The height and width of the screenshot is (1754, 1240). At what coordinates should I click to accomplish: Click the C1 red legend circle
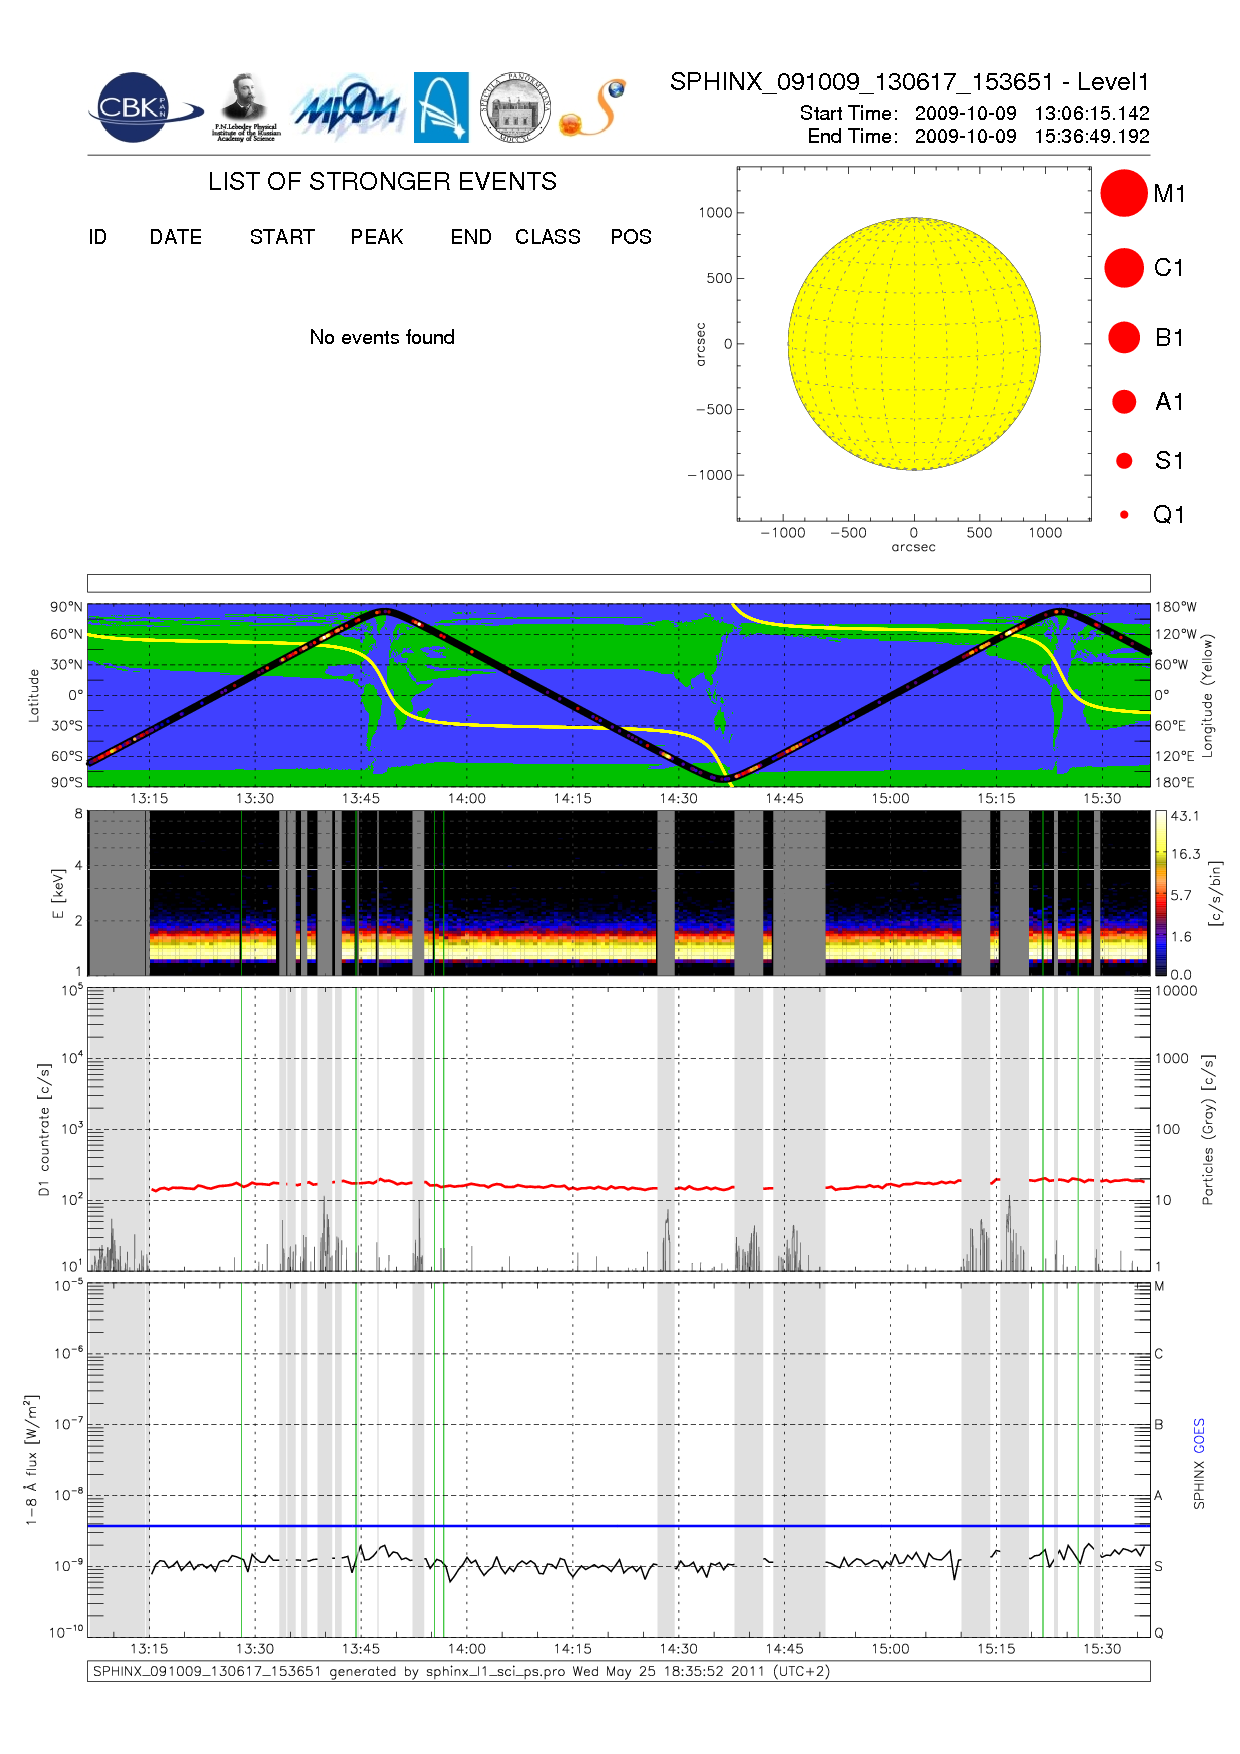pos(1124,268)
